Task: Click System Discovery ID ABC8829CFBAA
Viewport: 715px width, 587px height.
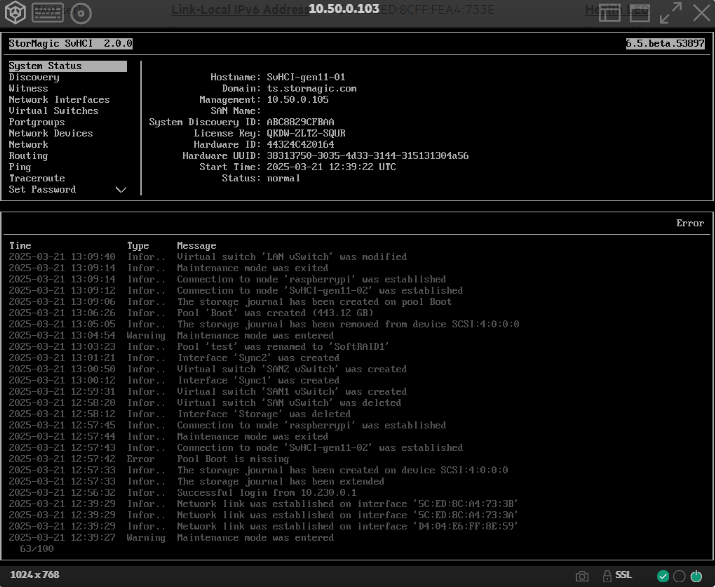Action: point(301,122)
